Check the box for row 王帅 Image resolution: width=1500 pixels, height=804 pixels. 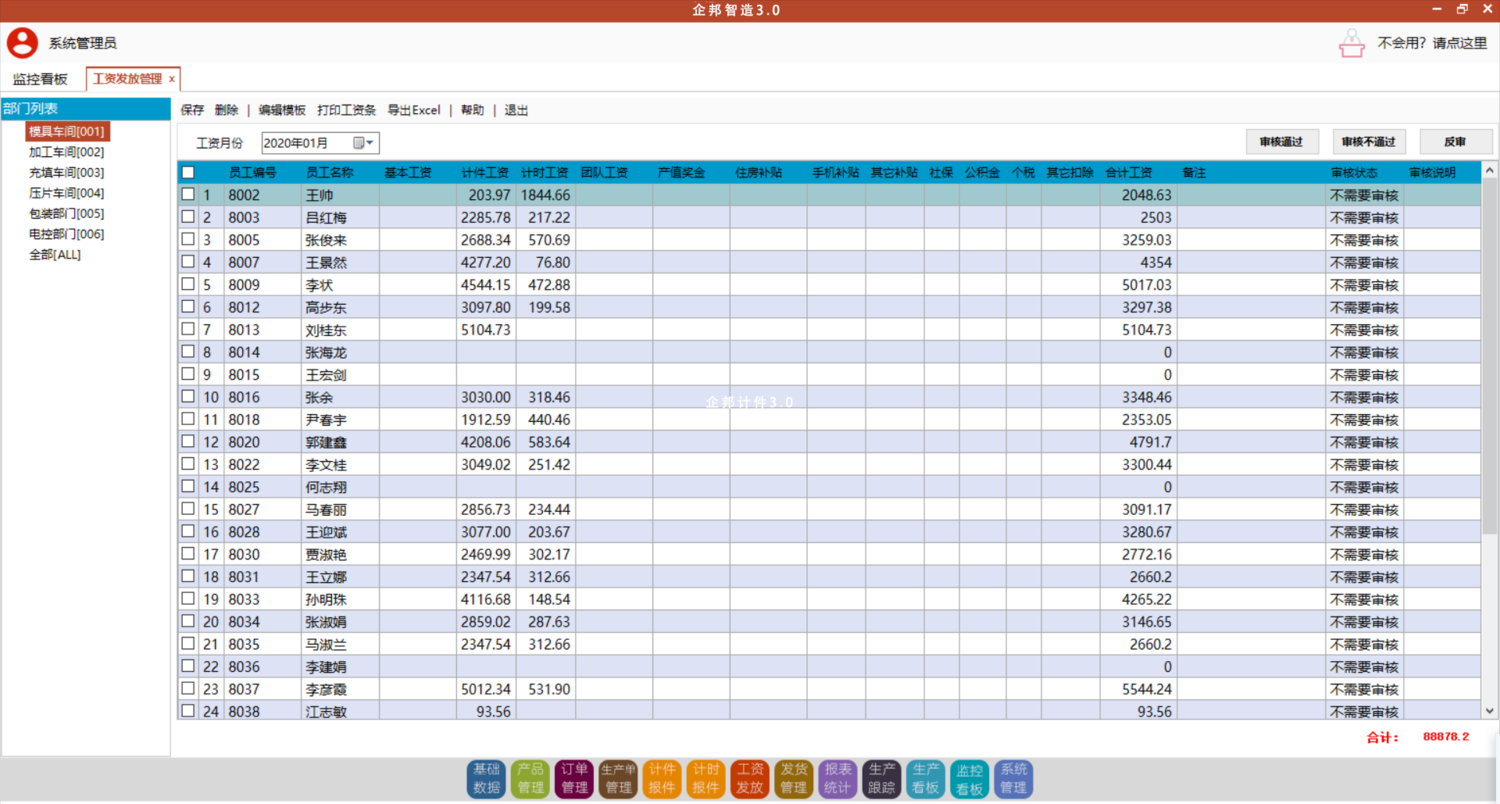[x=188, y=194]
